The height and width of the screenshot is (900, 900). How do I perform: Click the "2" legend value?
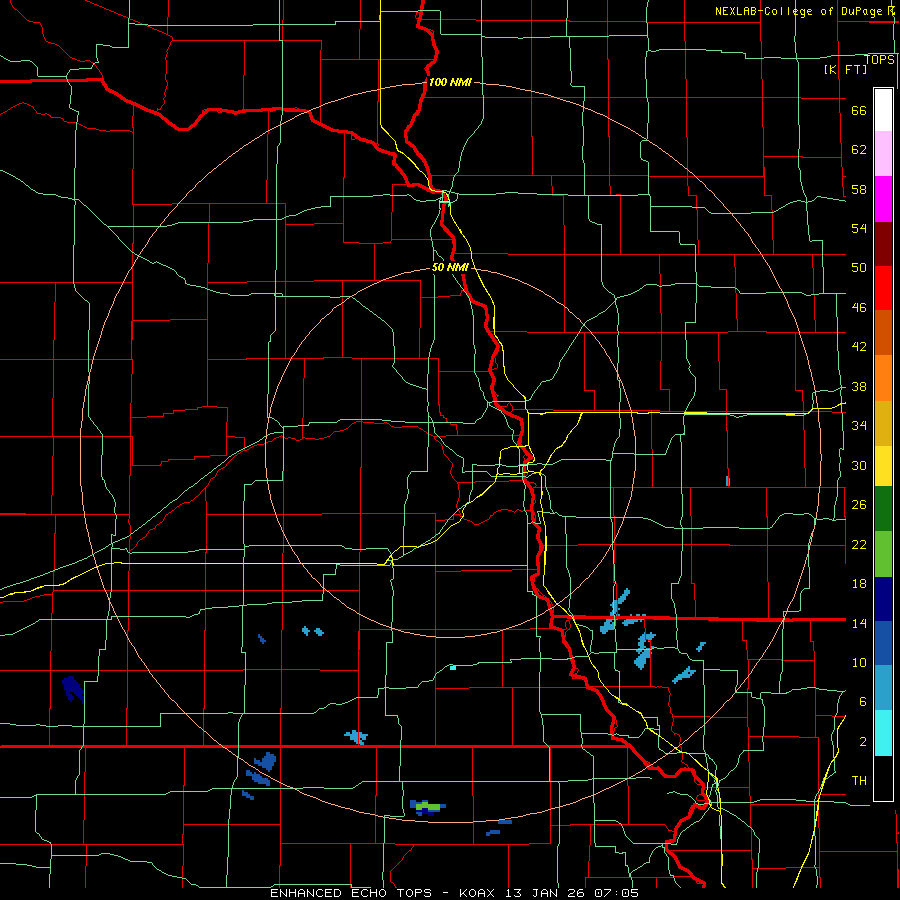coord(863,742)
